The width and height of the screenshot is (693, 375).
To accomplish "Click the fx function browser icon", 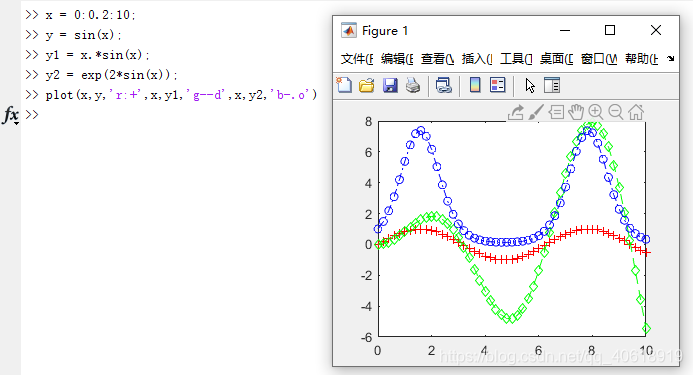I will [x=11, y=115].
